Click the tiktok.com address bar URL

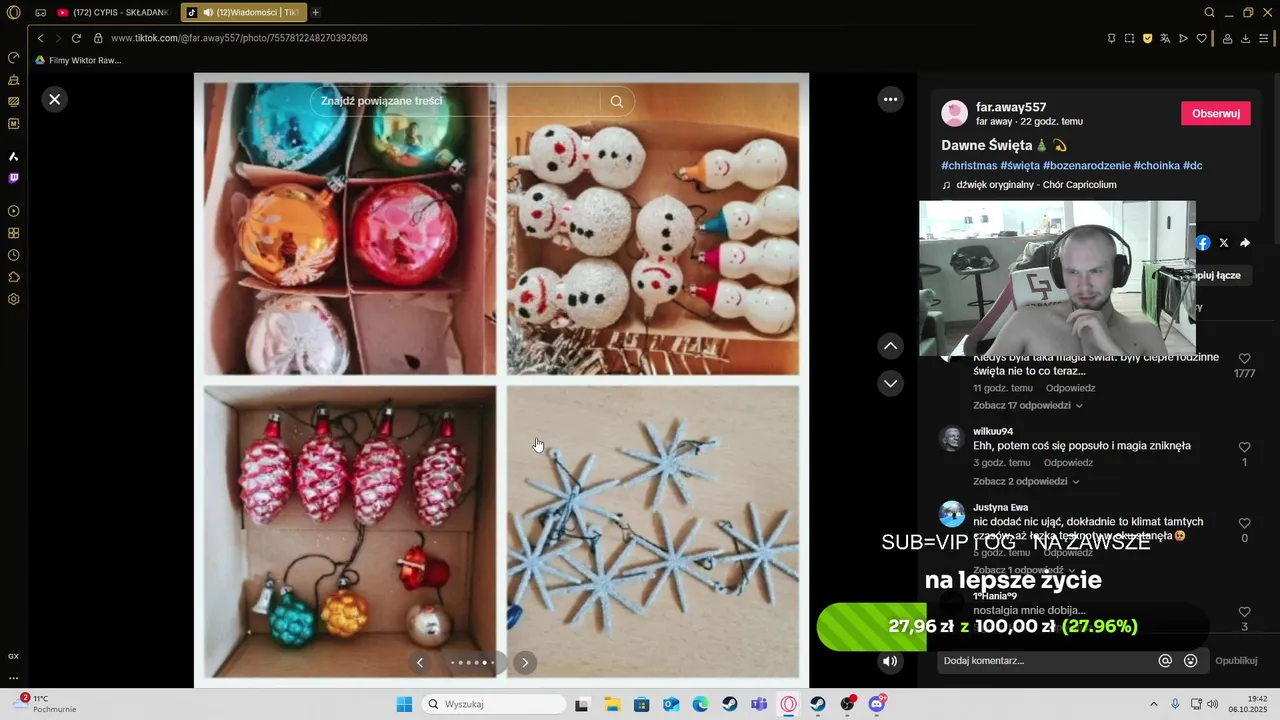coord(239,38)
